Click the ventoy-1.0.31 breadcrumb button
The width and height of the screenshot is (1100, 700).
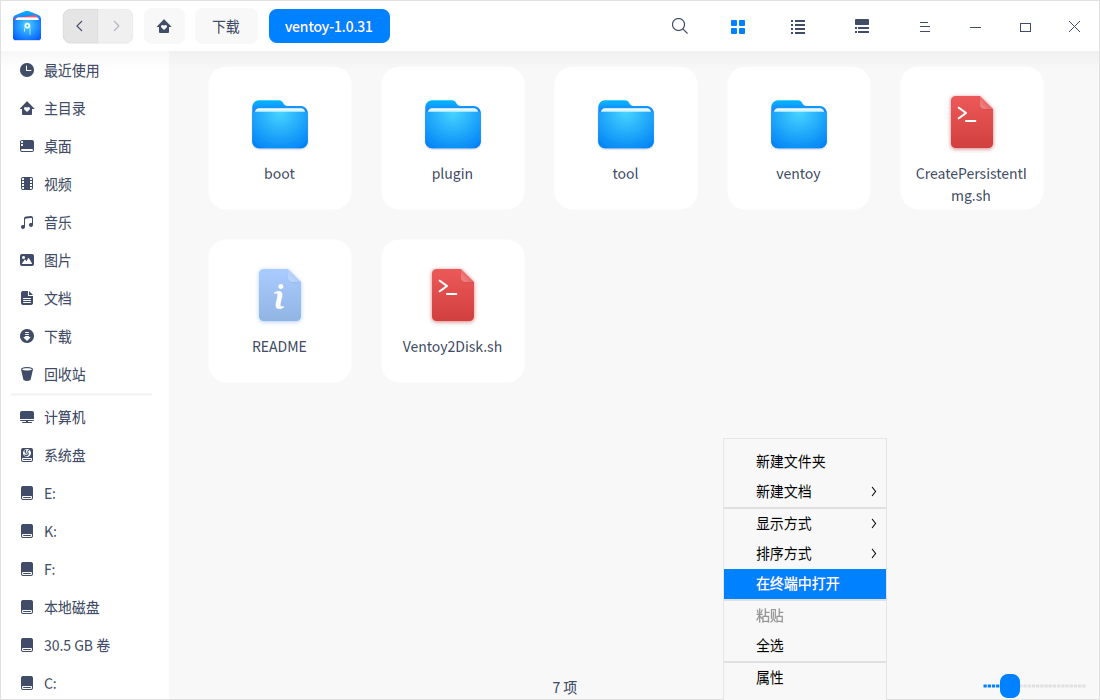[x=329, y=26]
